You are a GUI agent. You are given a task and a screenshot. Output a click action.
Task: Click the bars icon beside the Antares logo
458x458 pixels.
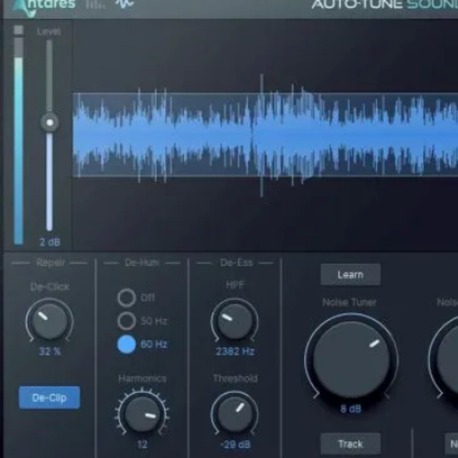coord(95,5)
